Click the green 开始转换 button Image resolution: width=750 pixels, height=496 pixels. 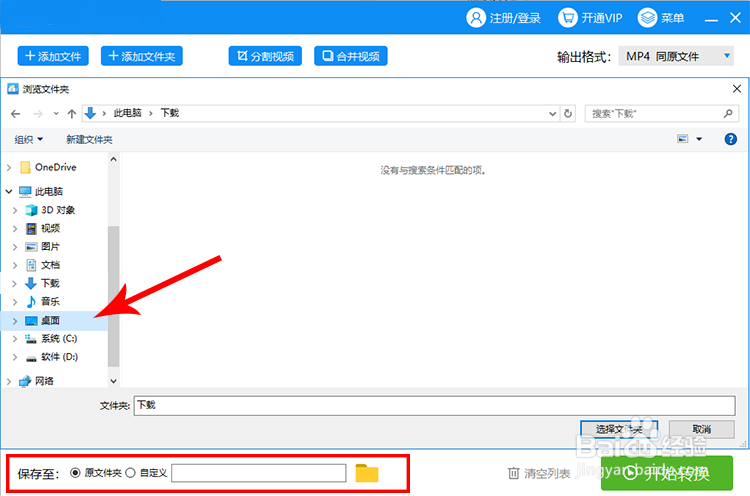point(667,473)
